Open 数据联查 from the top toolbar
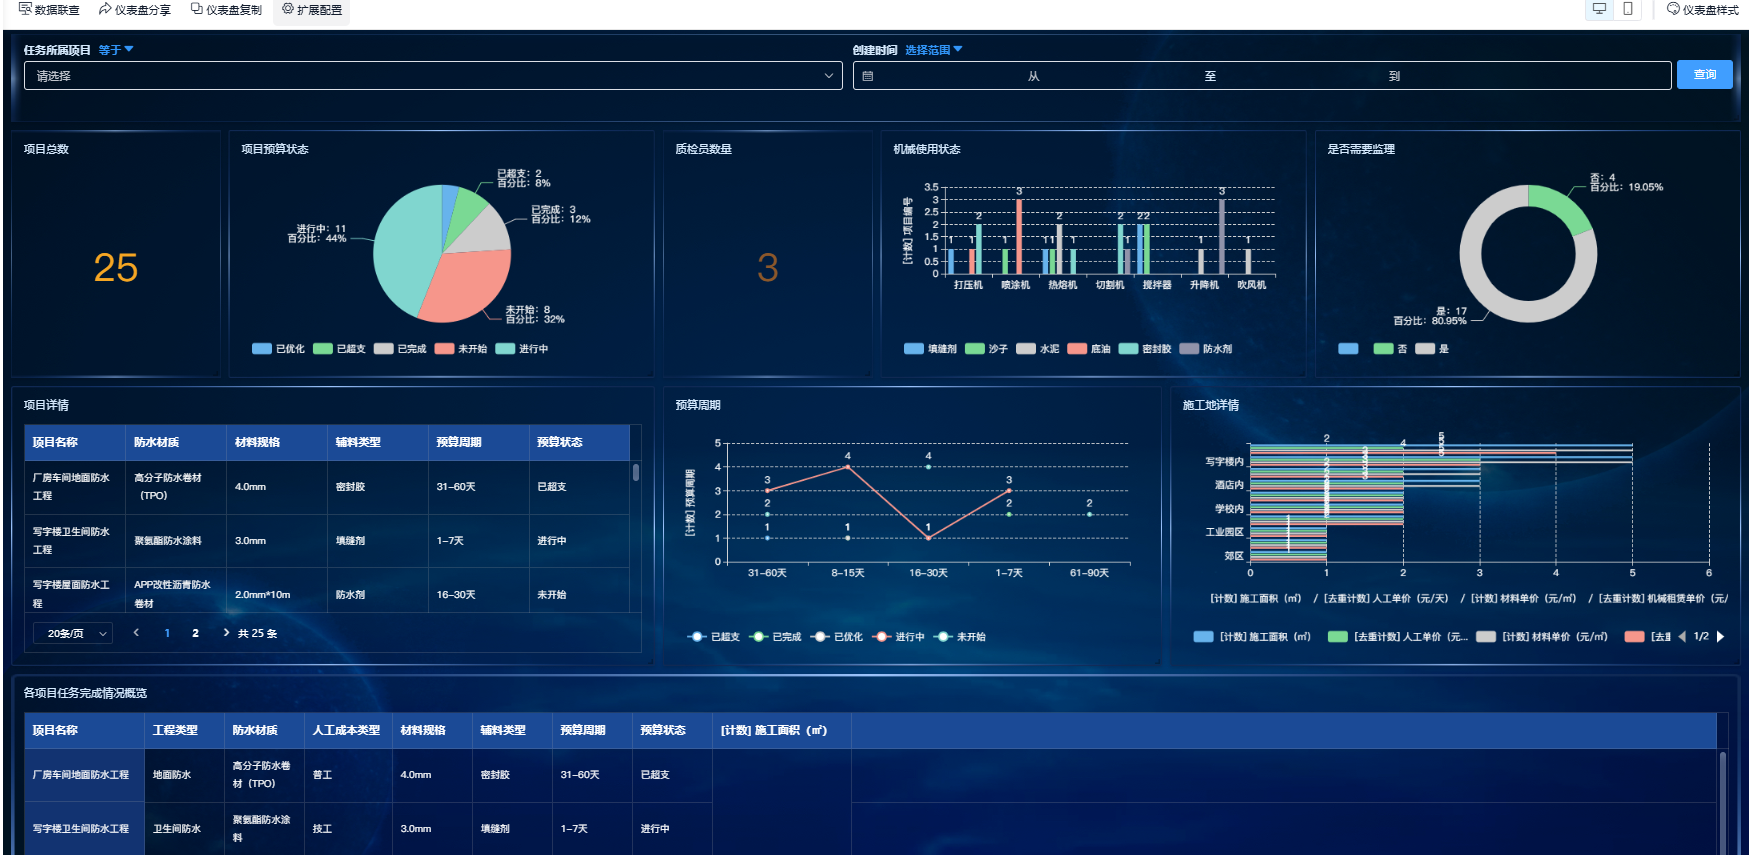This screenshot has width=1749, height=855. pos(49,10)
